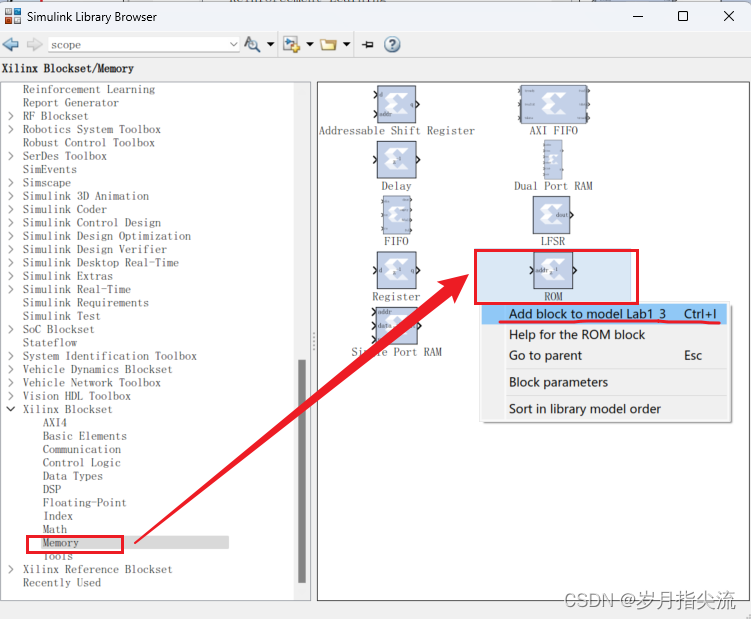Select the Delay block icon
Screen dimensions: 751x619
point(396,160)
